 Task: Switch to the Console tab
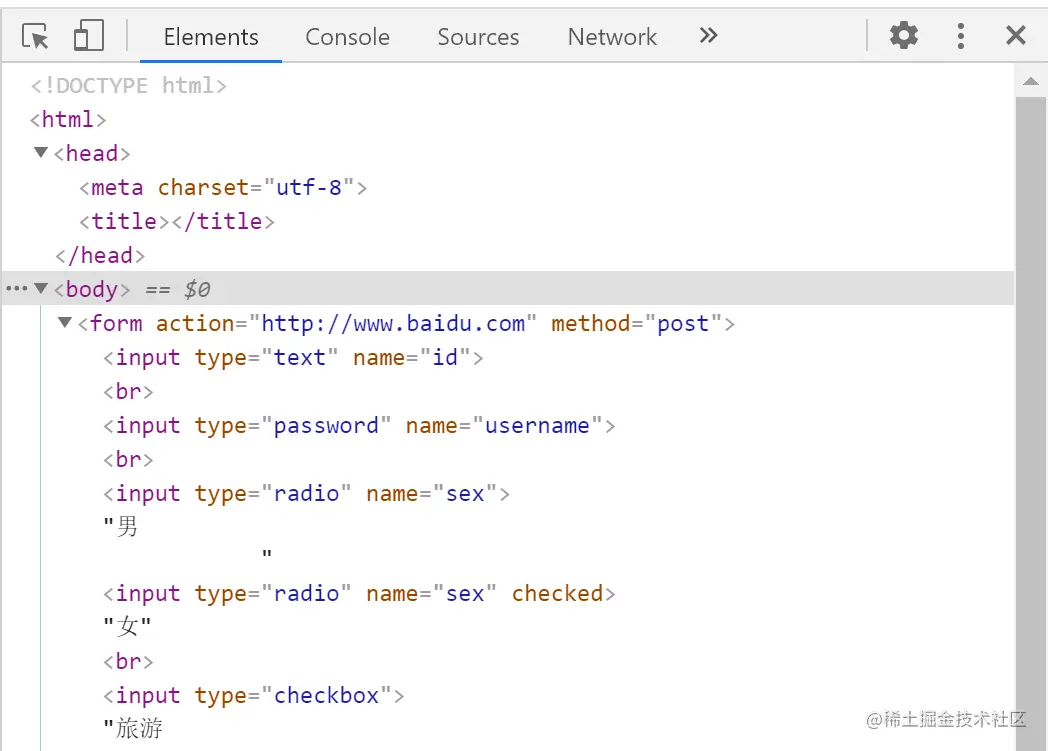(x=347, y=37)
